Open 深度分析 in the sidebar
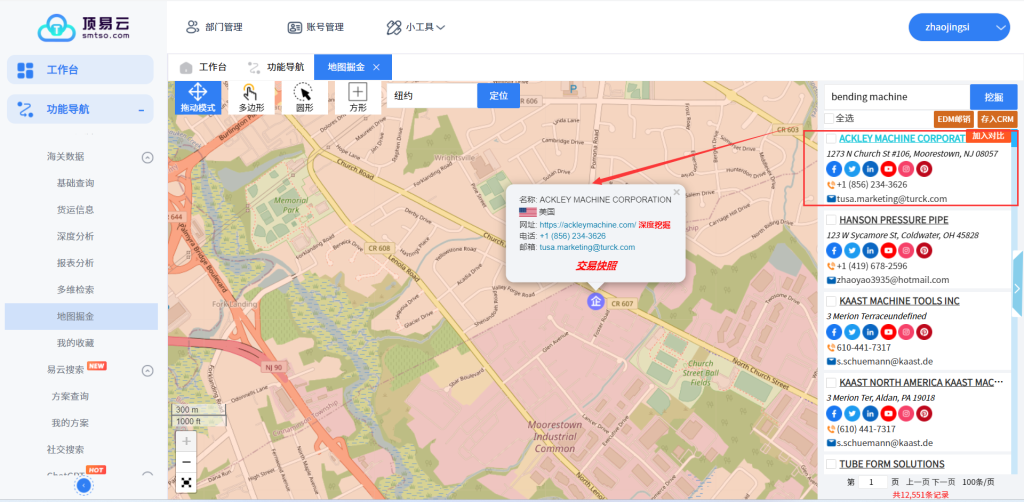The image size is (1024, 502). pyautogui.click(x=76, y=236)
